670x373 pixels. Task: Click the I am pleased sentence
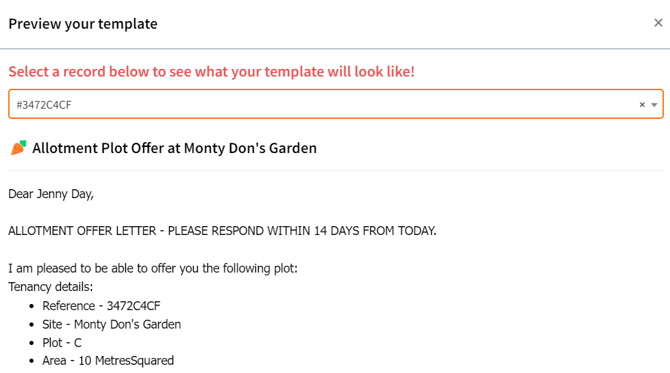click(x=153, y=268)
